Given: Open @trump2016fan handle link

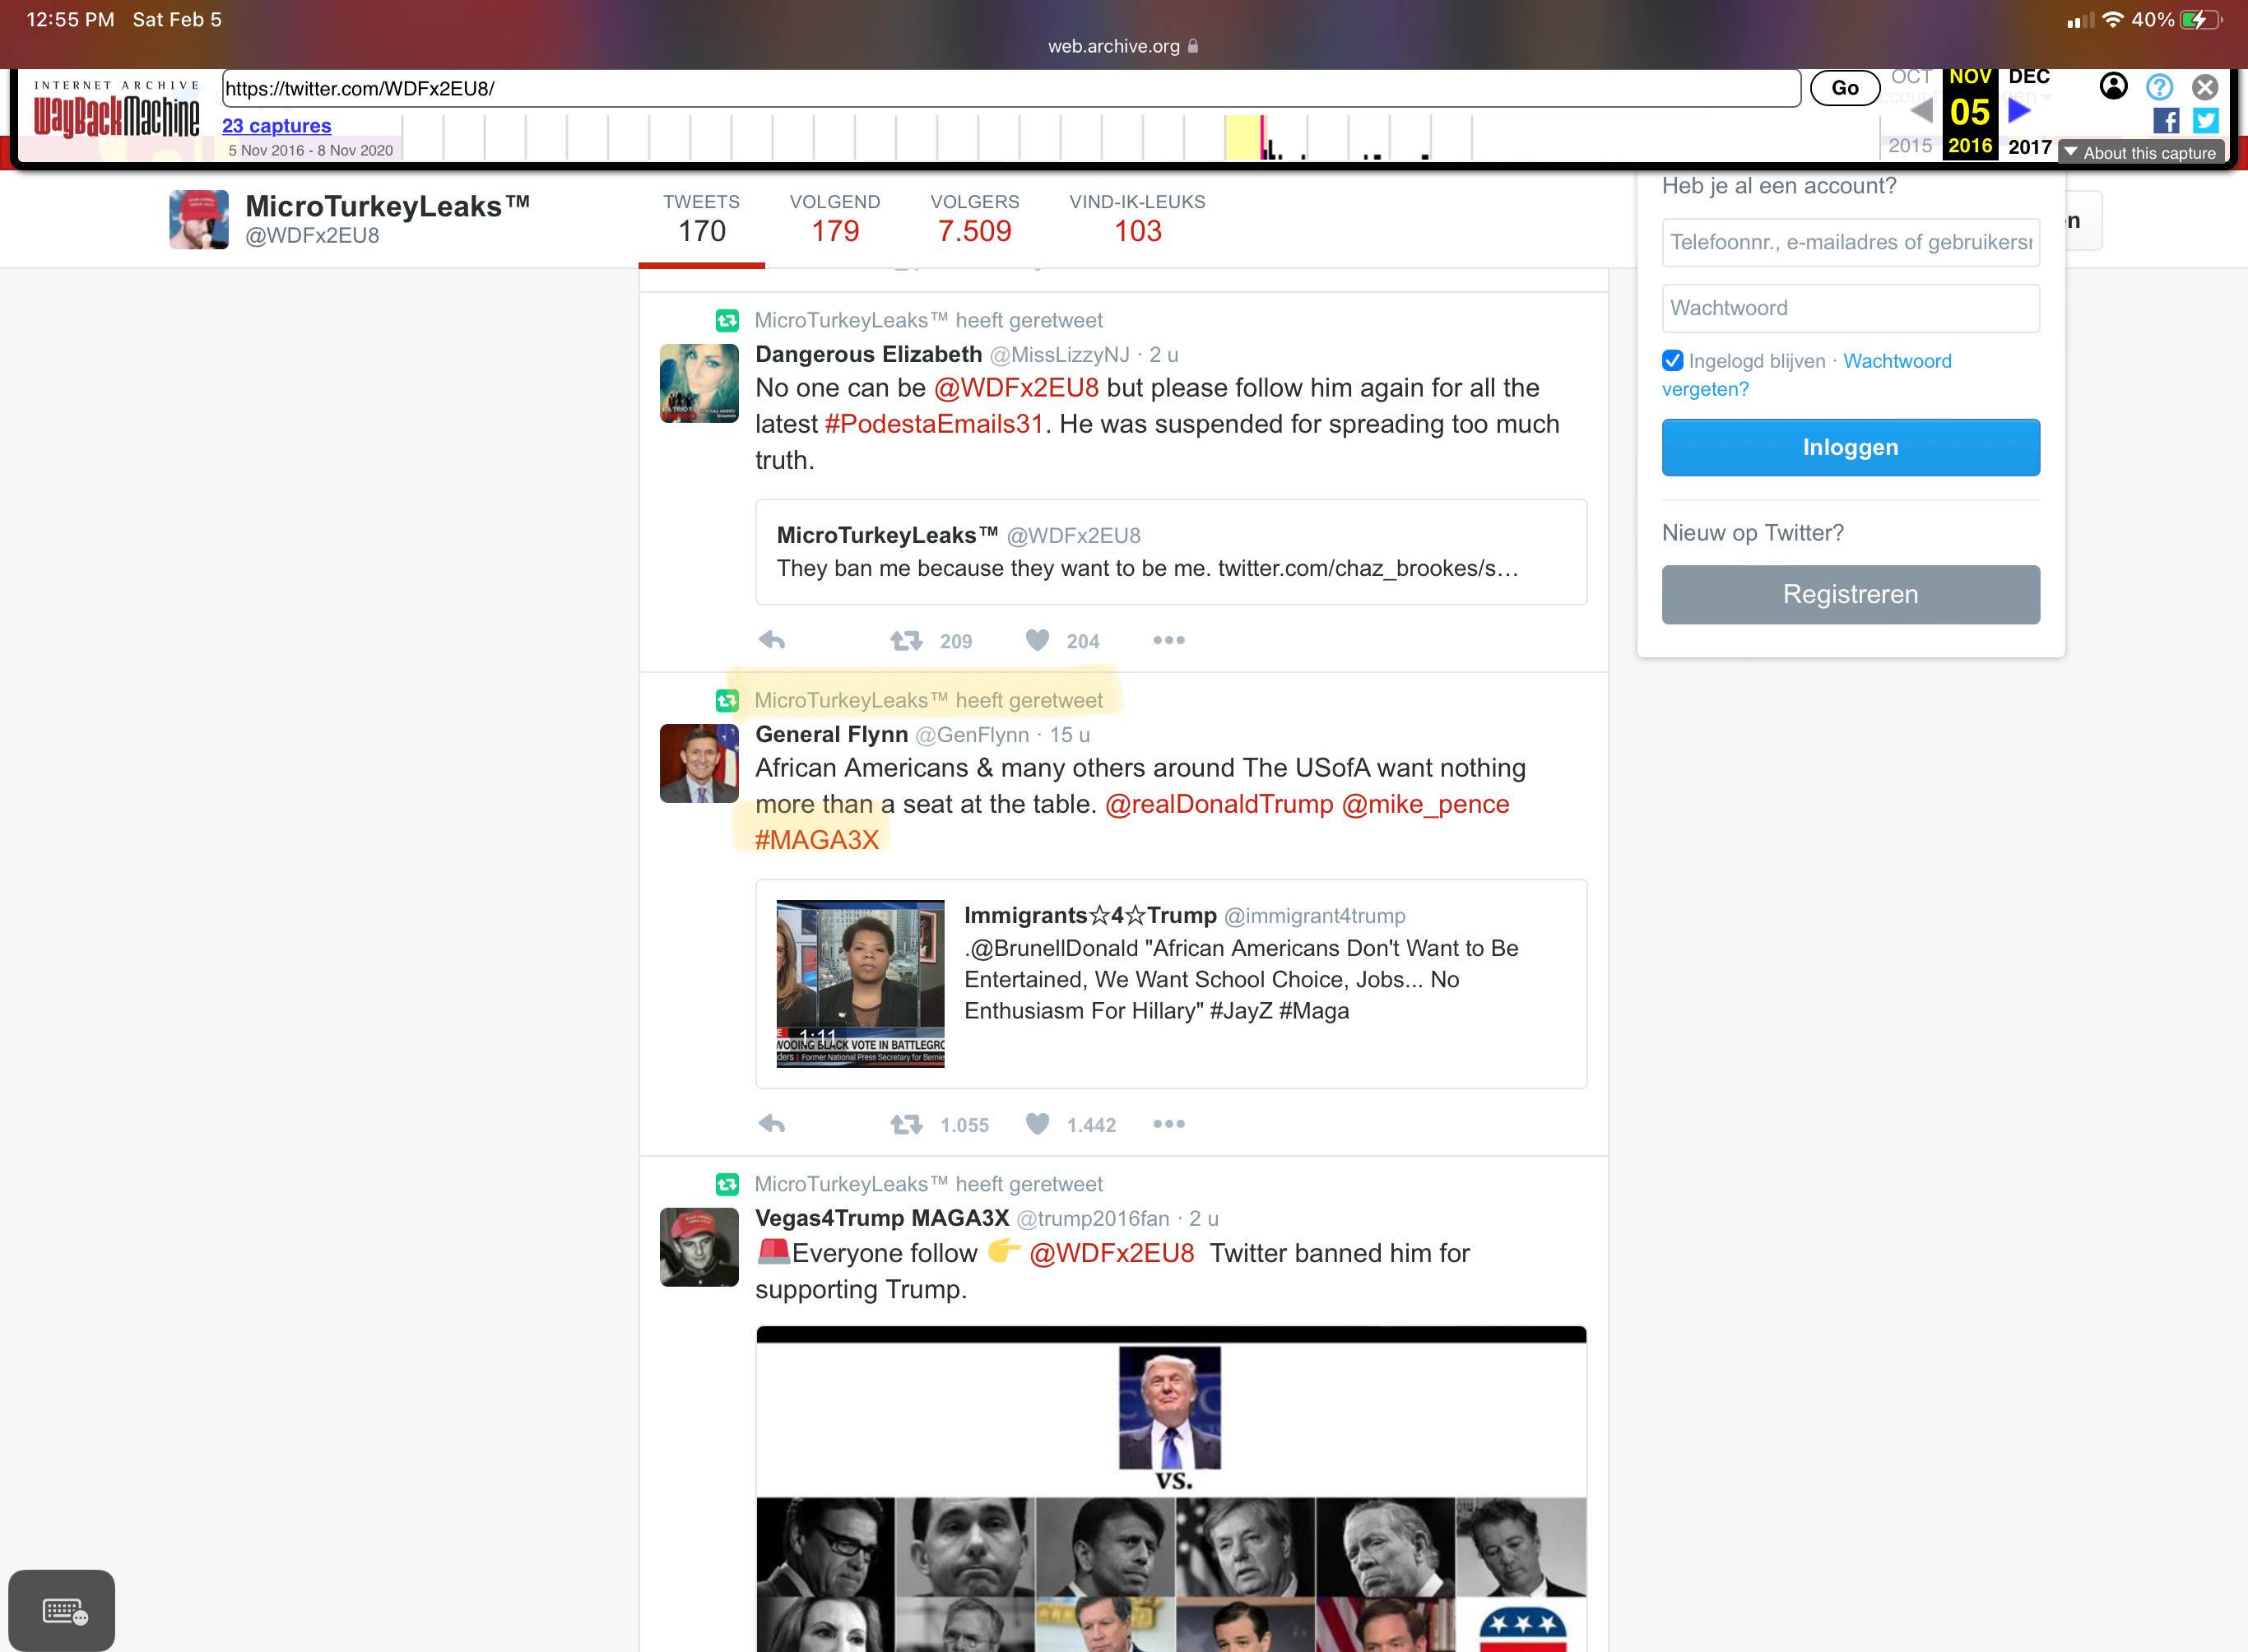Looking at the screenshot, I should [1093, 1219].
